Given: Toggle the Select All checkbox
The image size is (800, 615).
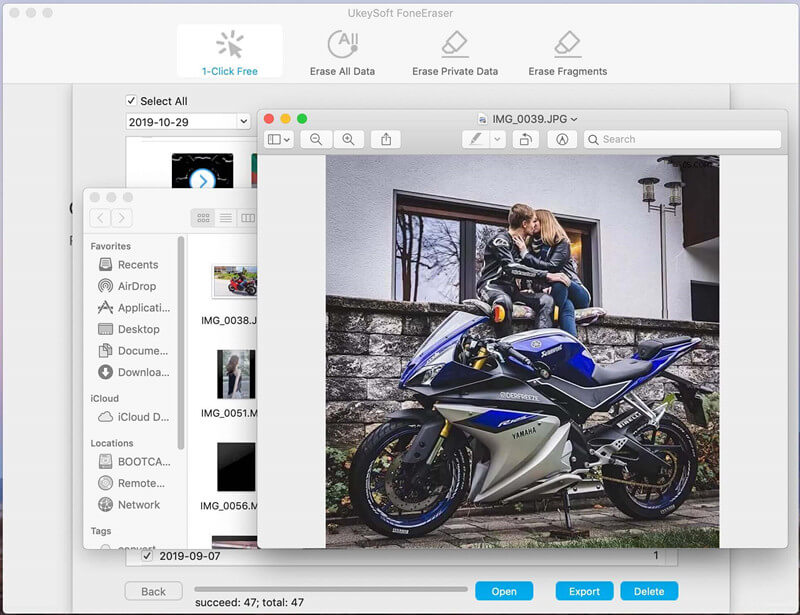Looking at the screenshot, I should click(131, 101).
